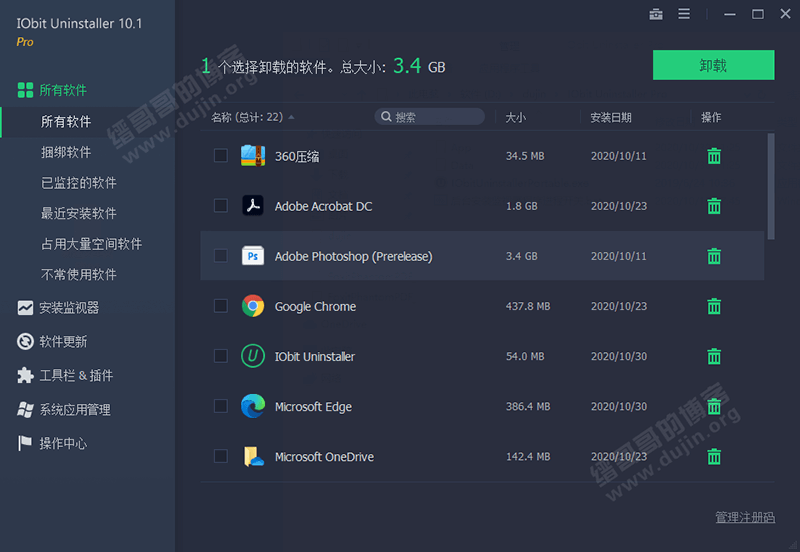Select 已监控的软件 in sidebar
This screenshot has height=552, width=800.
(79, 183)
